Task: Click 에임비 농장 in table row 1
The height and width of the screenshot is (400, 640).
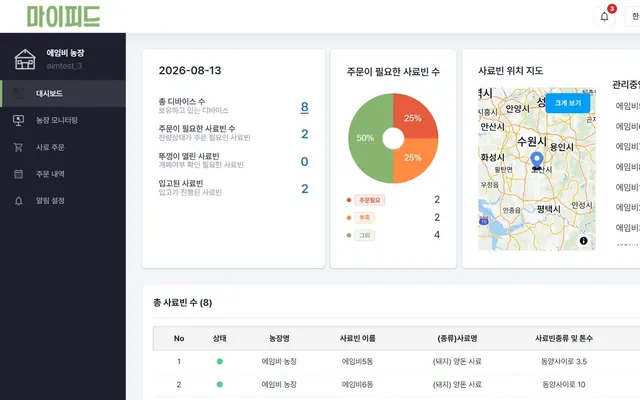Action: [x=279, y=361]
